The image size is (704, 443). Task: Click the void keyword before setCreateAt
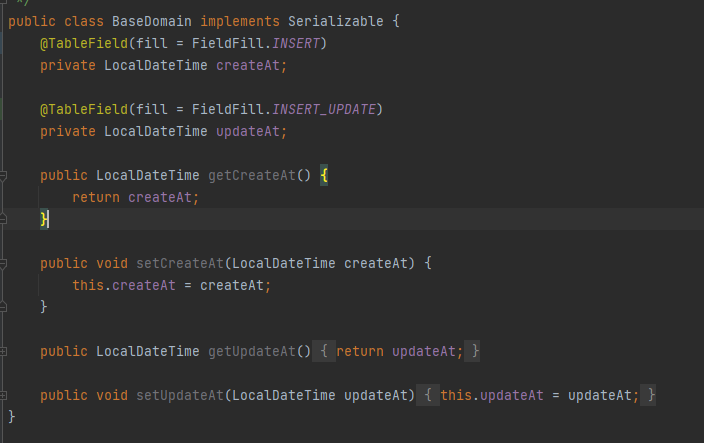pos(112,263)
